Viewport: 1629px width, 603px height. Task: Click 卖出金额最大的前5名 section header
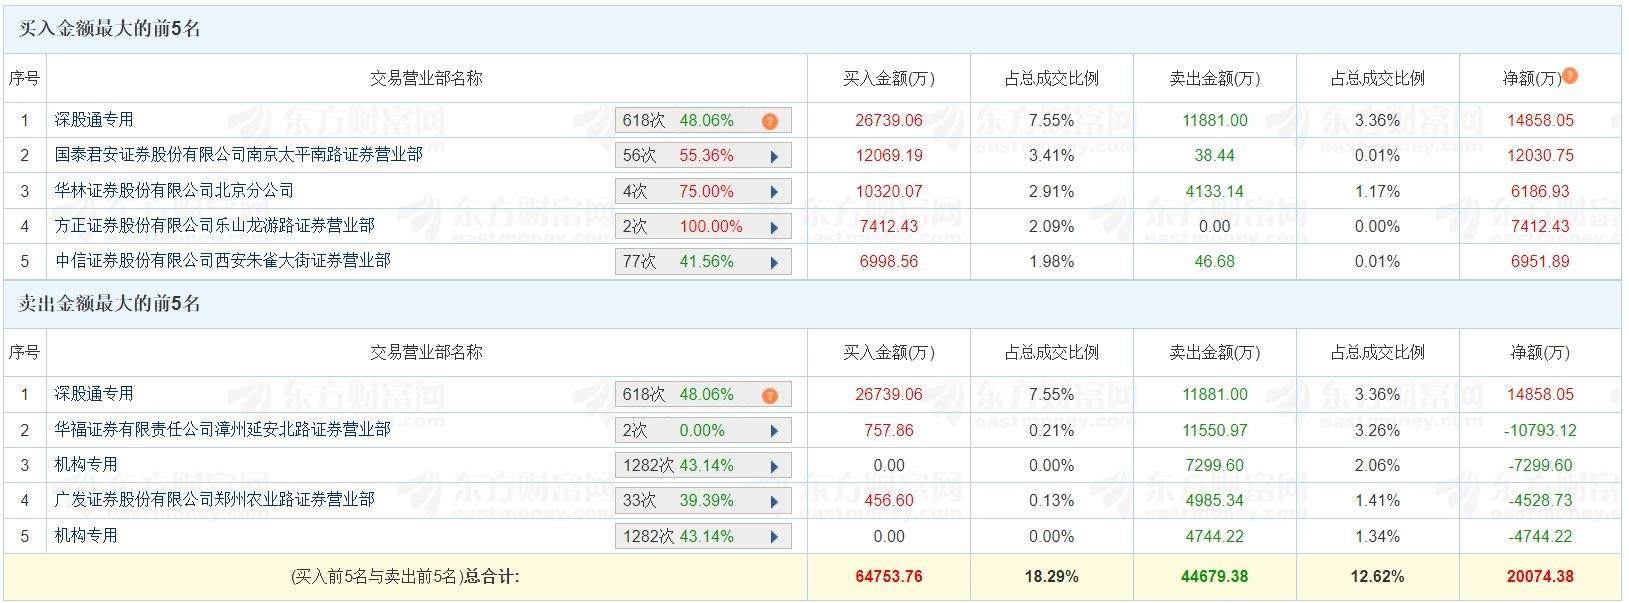click(110, 304)
